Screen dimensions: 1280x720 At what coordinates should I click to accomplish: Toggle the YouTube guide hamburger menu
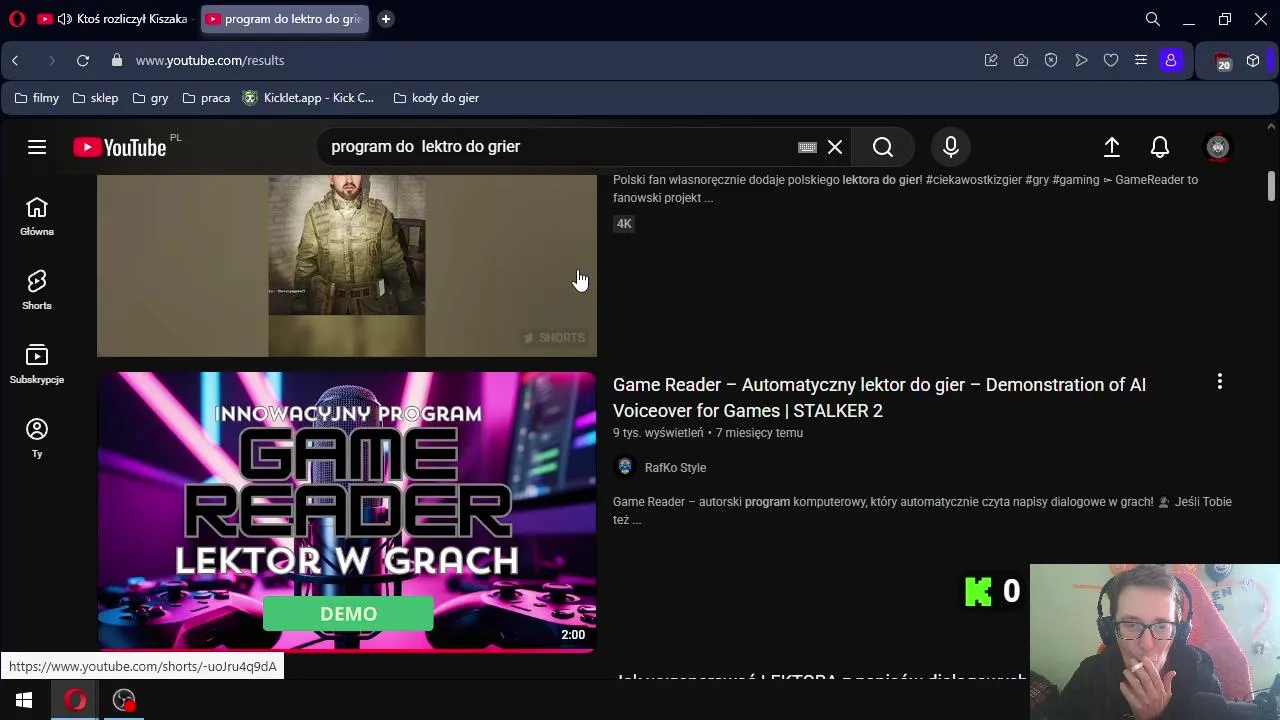pos(37,147)
